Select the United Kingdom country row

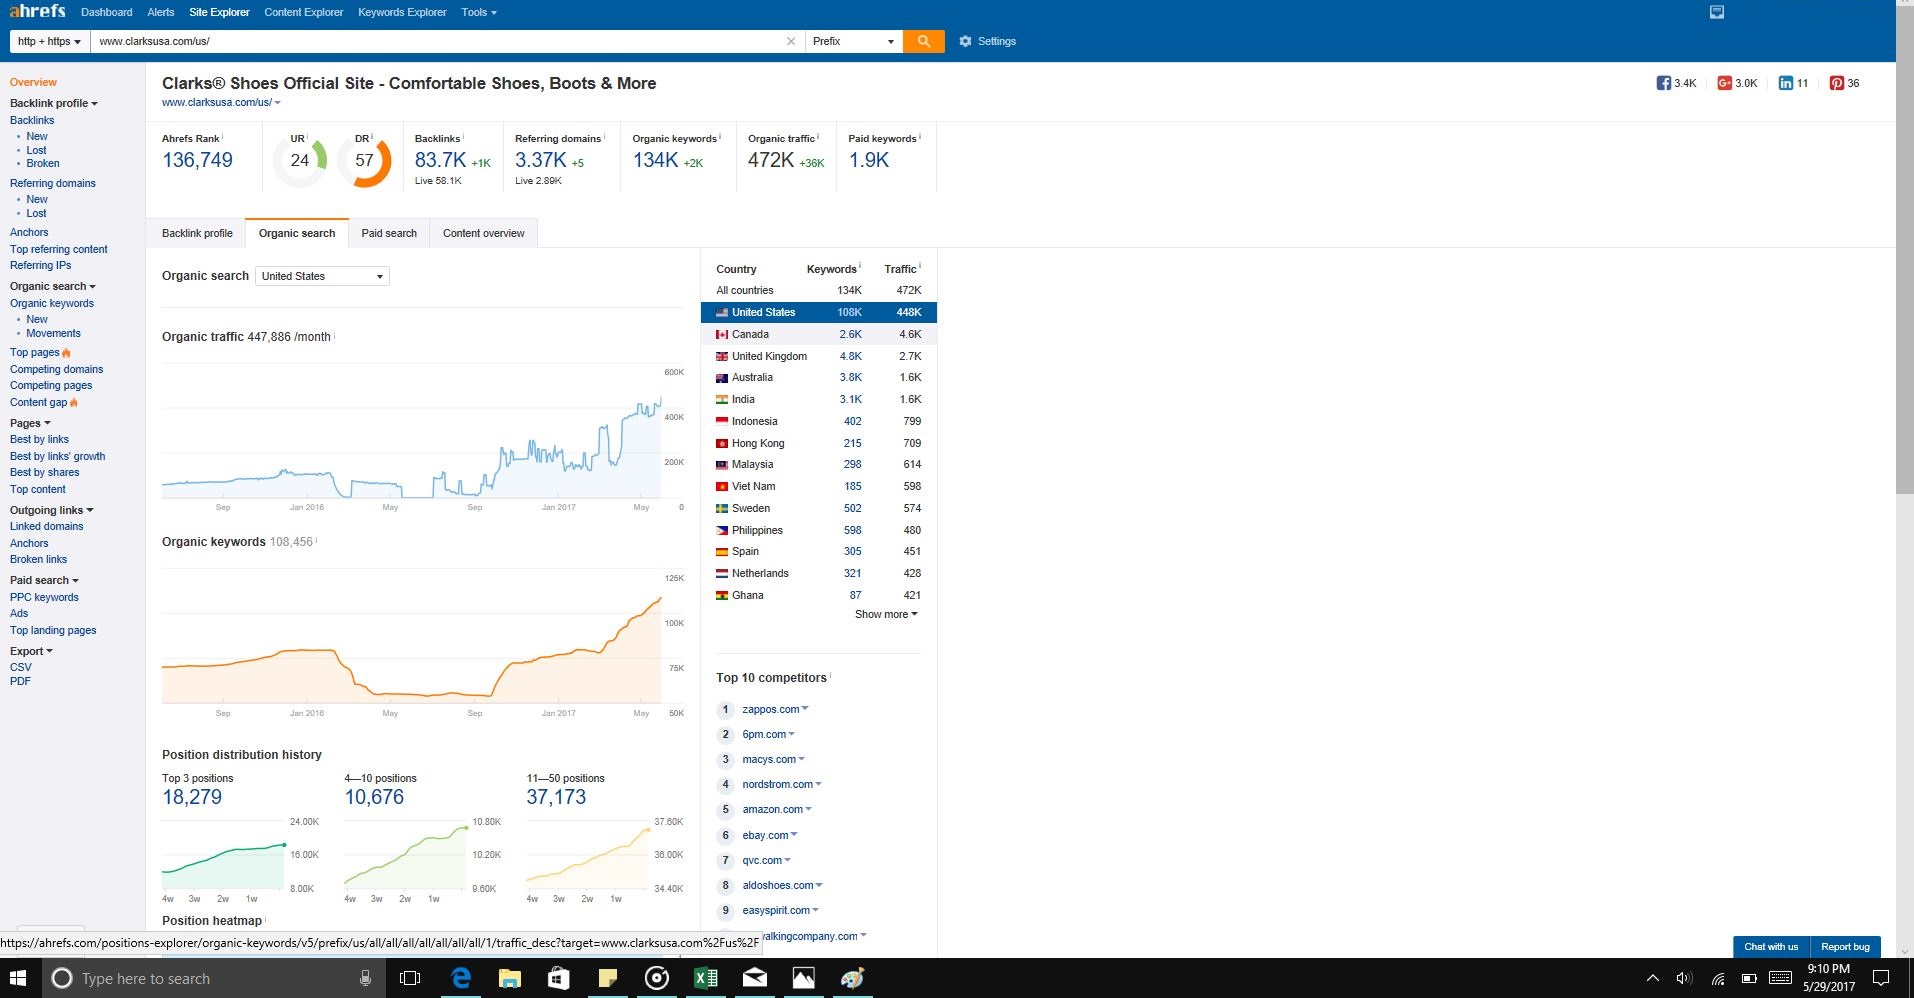(819, 356)
